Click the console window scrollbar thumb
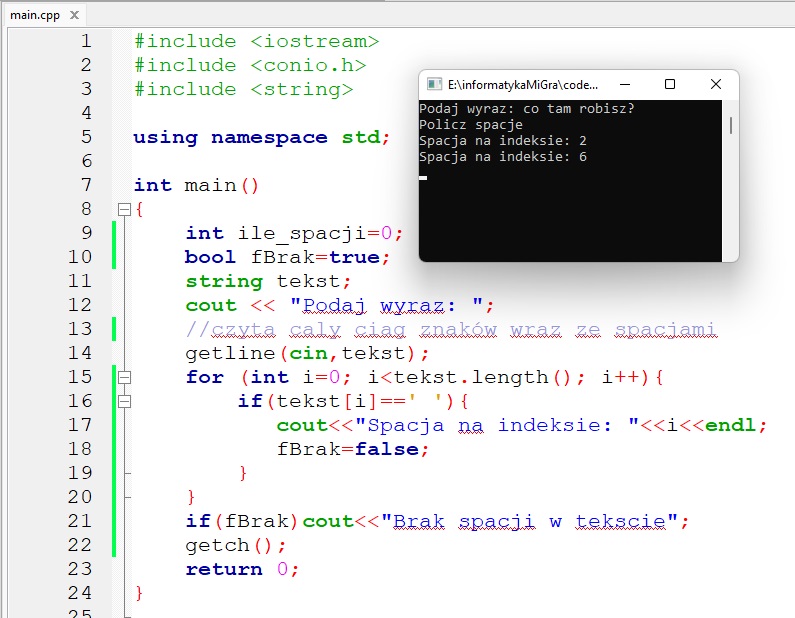 point(731,125)
